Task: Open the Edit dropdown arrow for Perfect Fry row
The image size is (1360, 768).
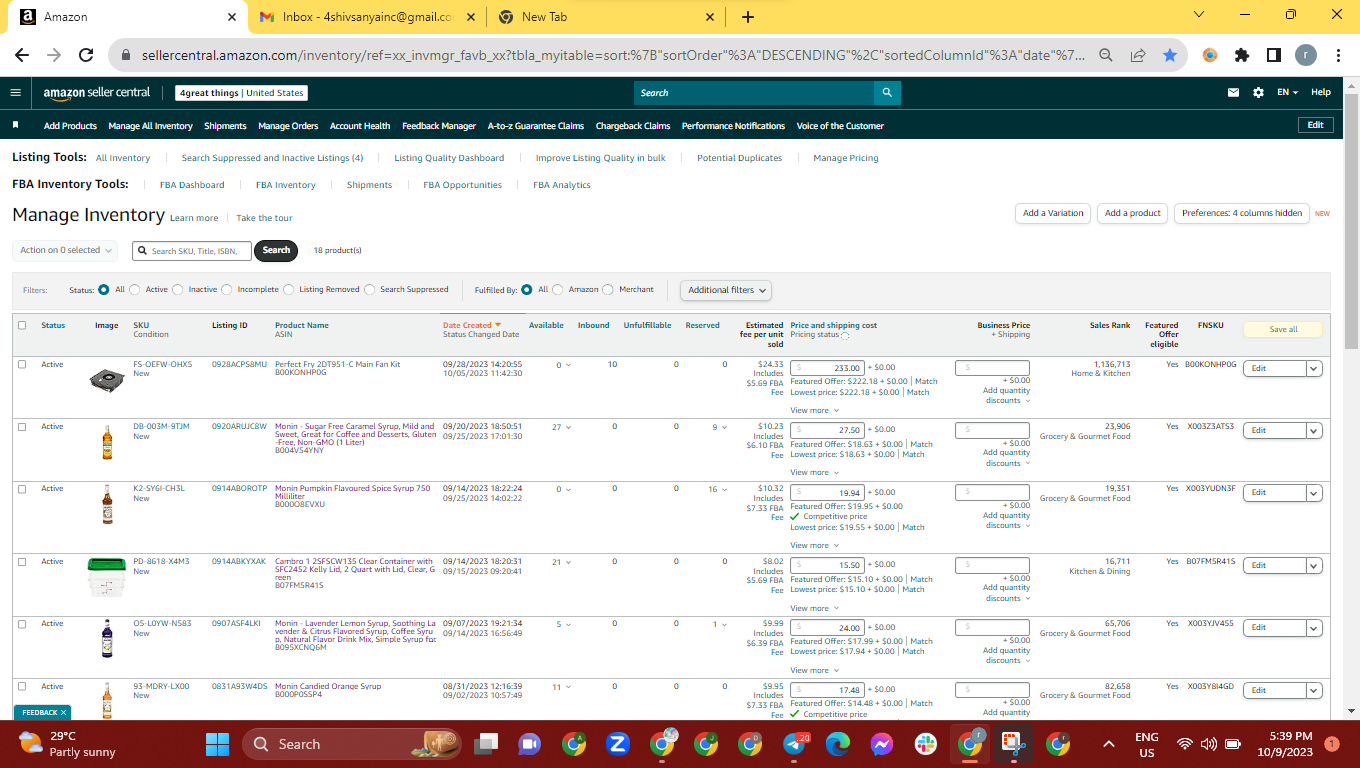Action: tap(1314, 368)
